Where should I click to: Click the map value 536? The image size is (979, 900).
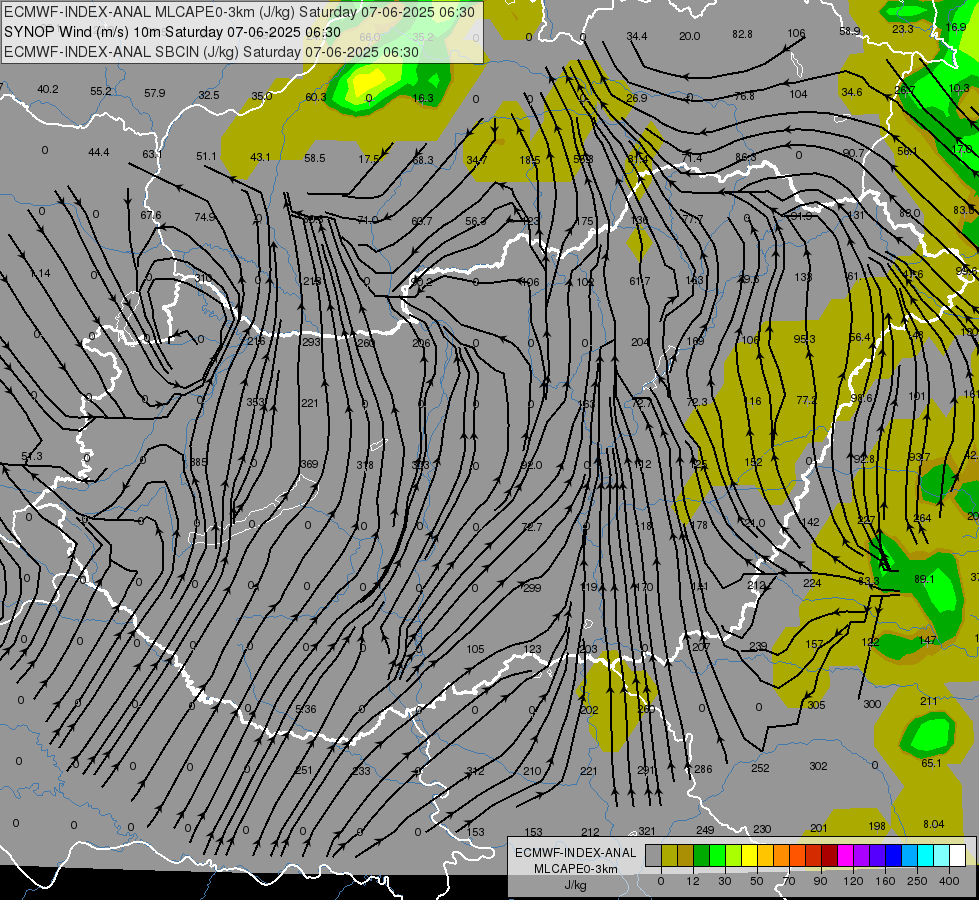[x=305, y=709]
